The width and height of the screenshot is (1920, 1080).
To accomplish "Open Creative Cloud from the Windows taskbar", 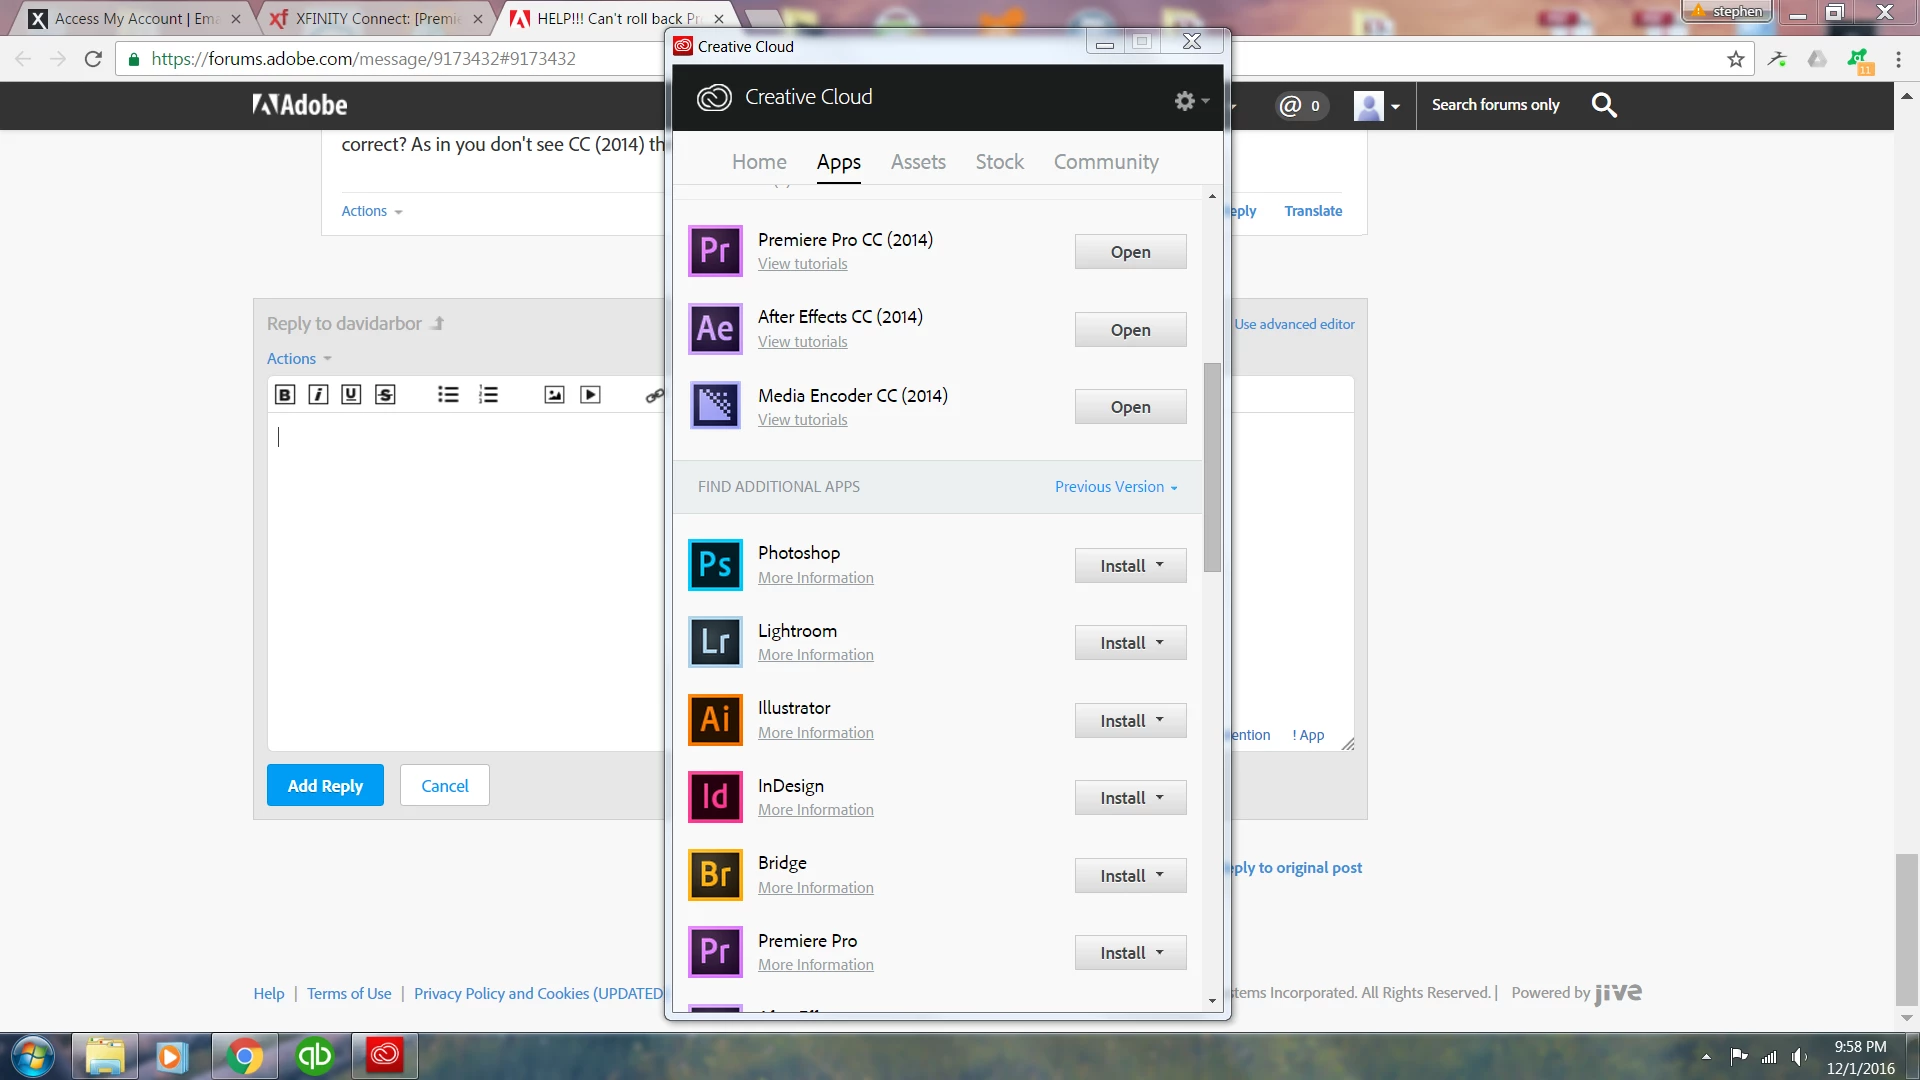I will [385, 1056].
